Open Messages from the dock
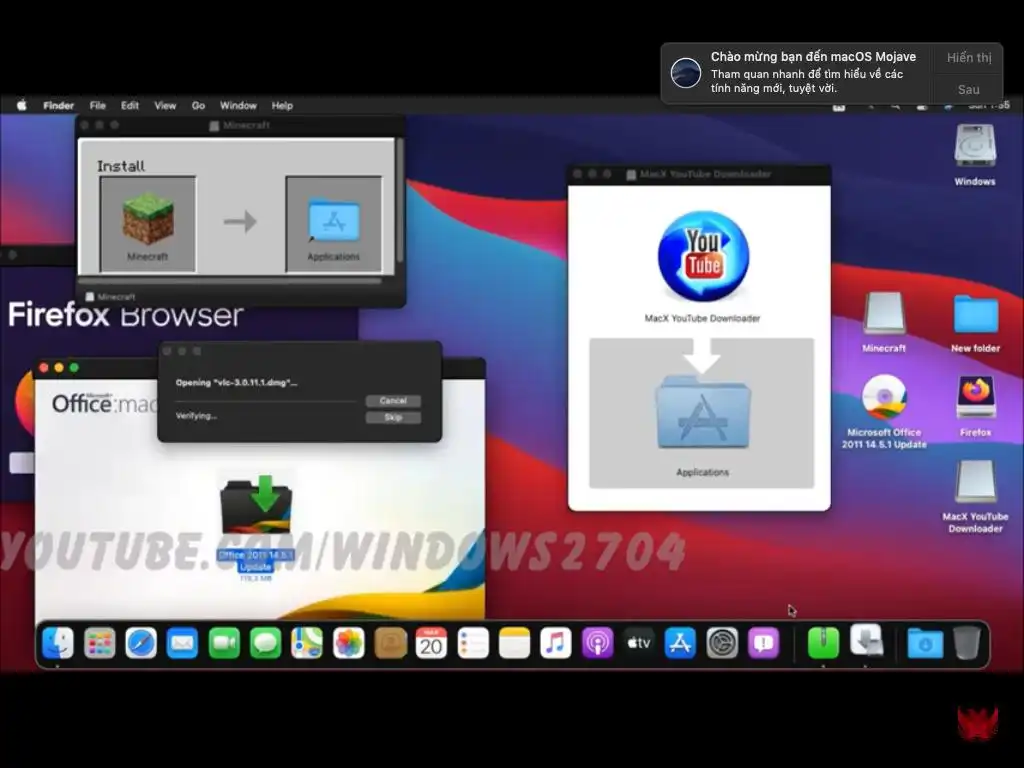This screenshot has height=768, width=1024. pyautogui.click(x=265, y=643)
